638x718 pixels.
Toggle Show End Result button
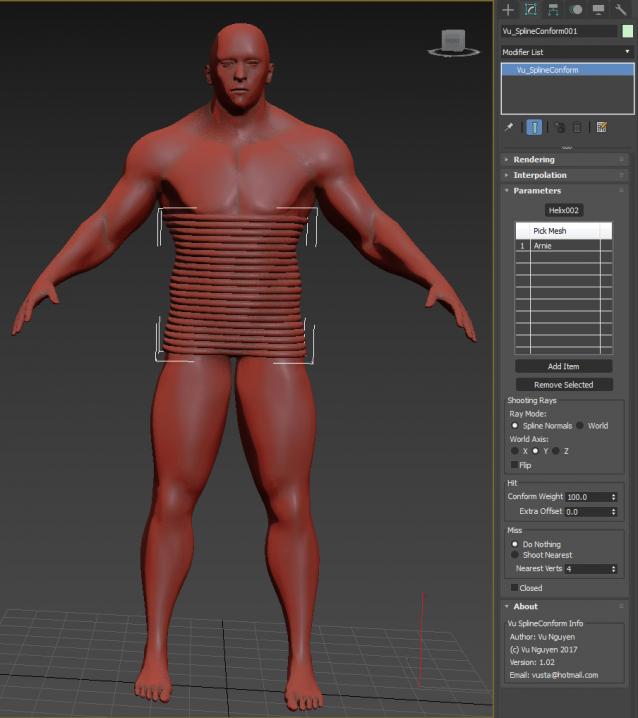(535, 127)
